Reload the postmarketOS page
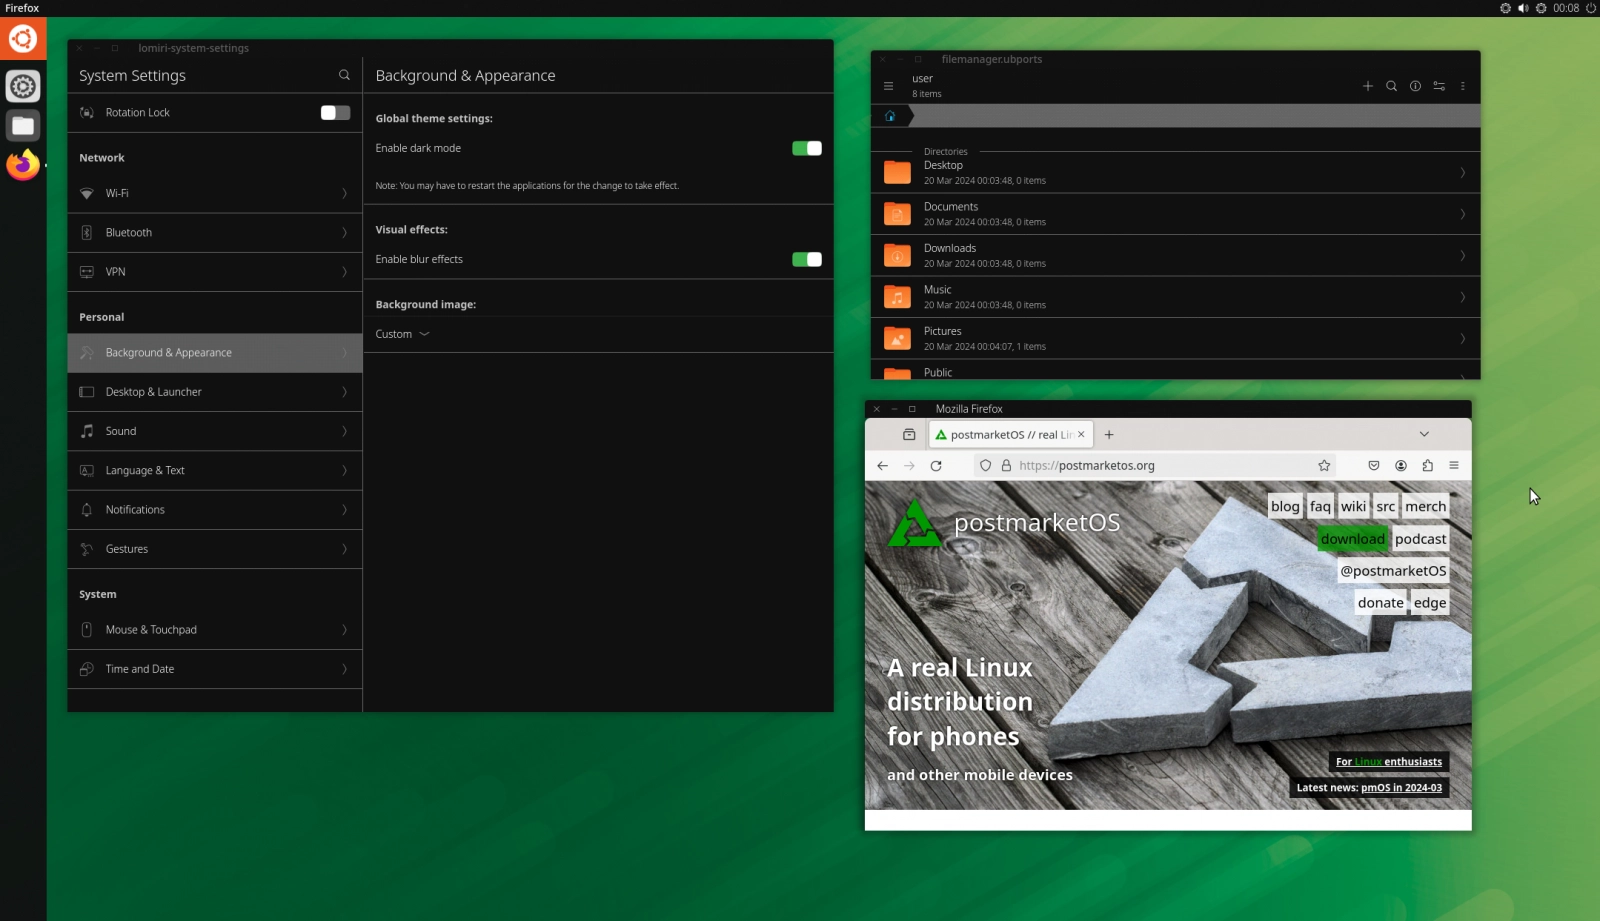Screen dimensions: 1600x921 936,465
